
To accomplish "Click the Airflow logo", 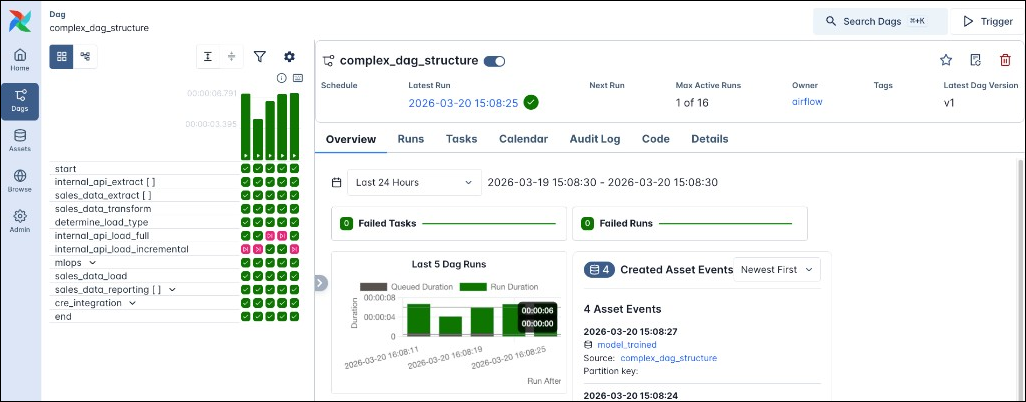I will point(20,21).
